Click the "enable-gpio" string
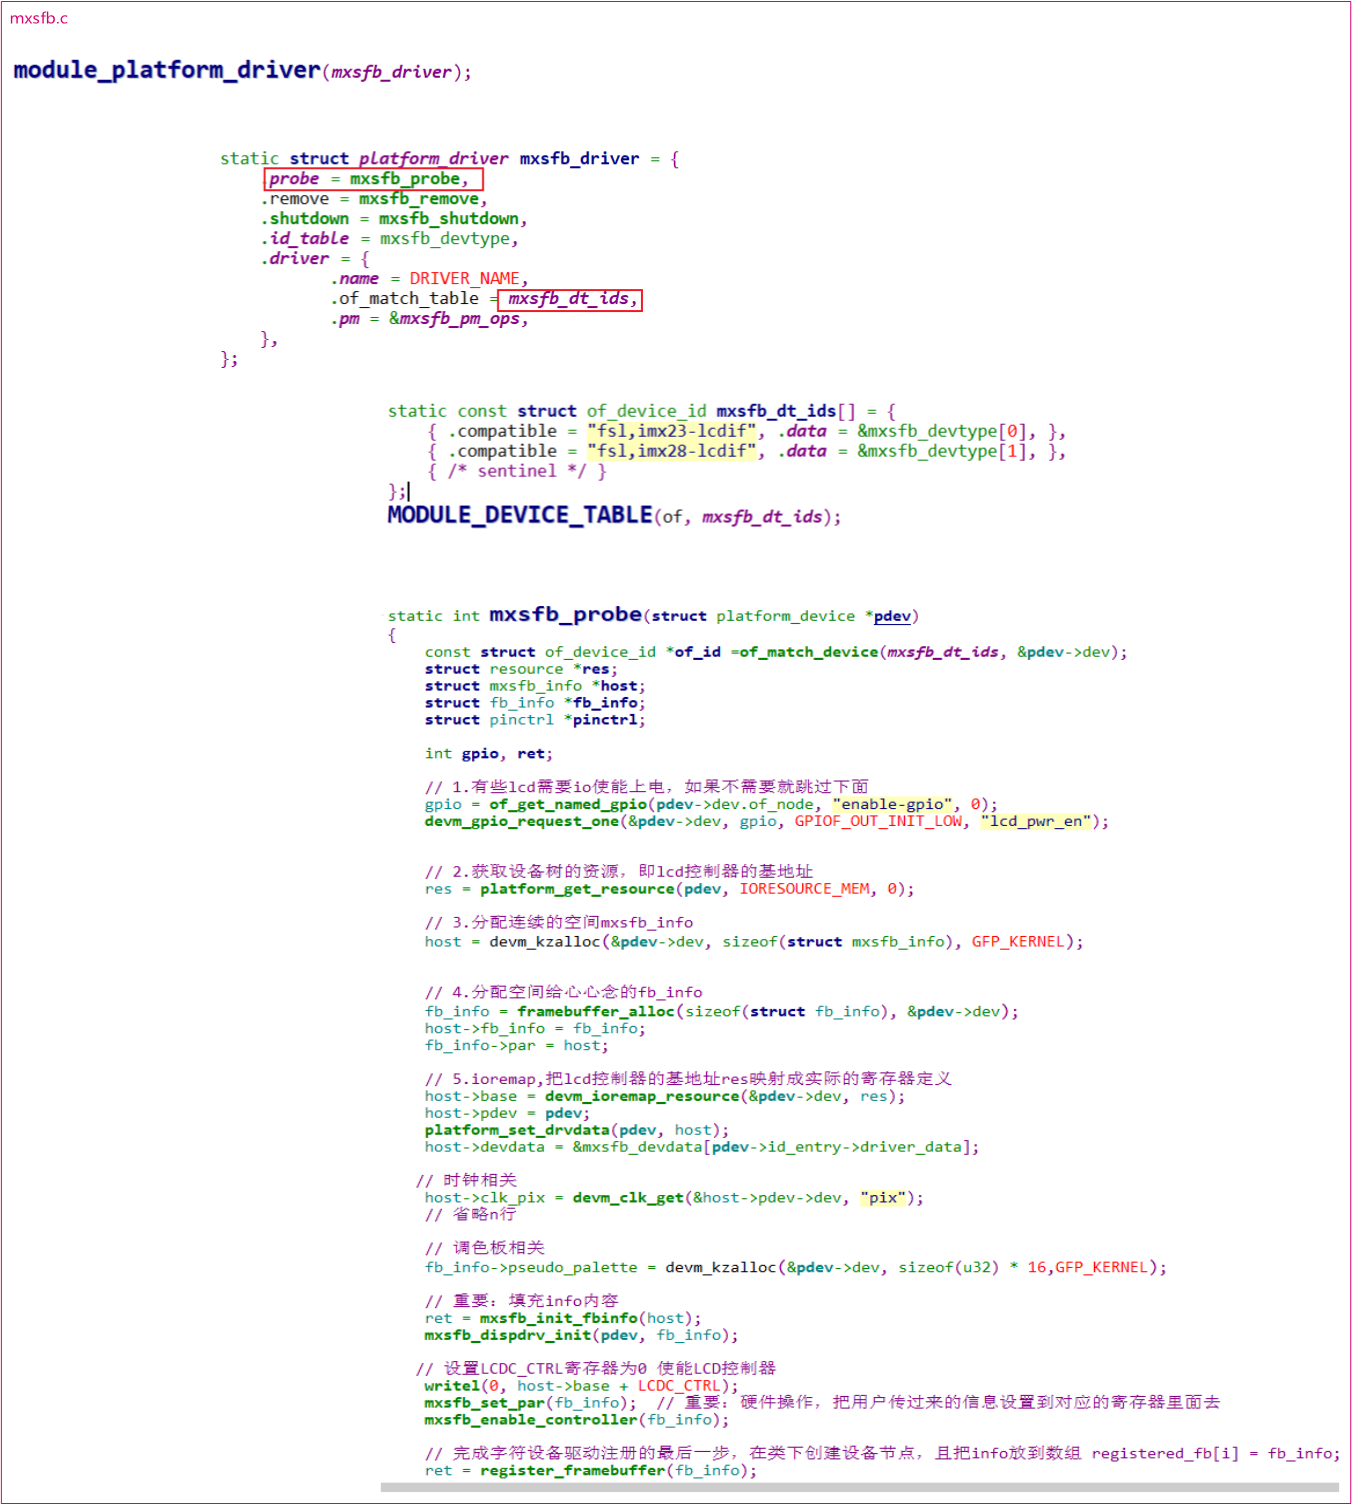 (x=892, y=804)
